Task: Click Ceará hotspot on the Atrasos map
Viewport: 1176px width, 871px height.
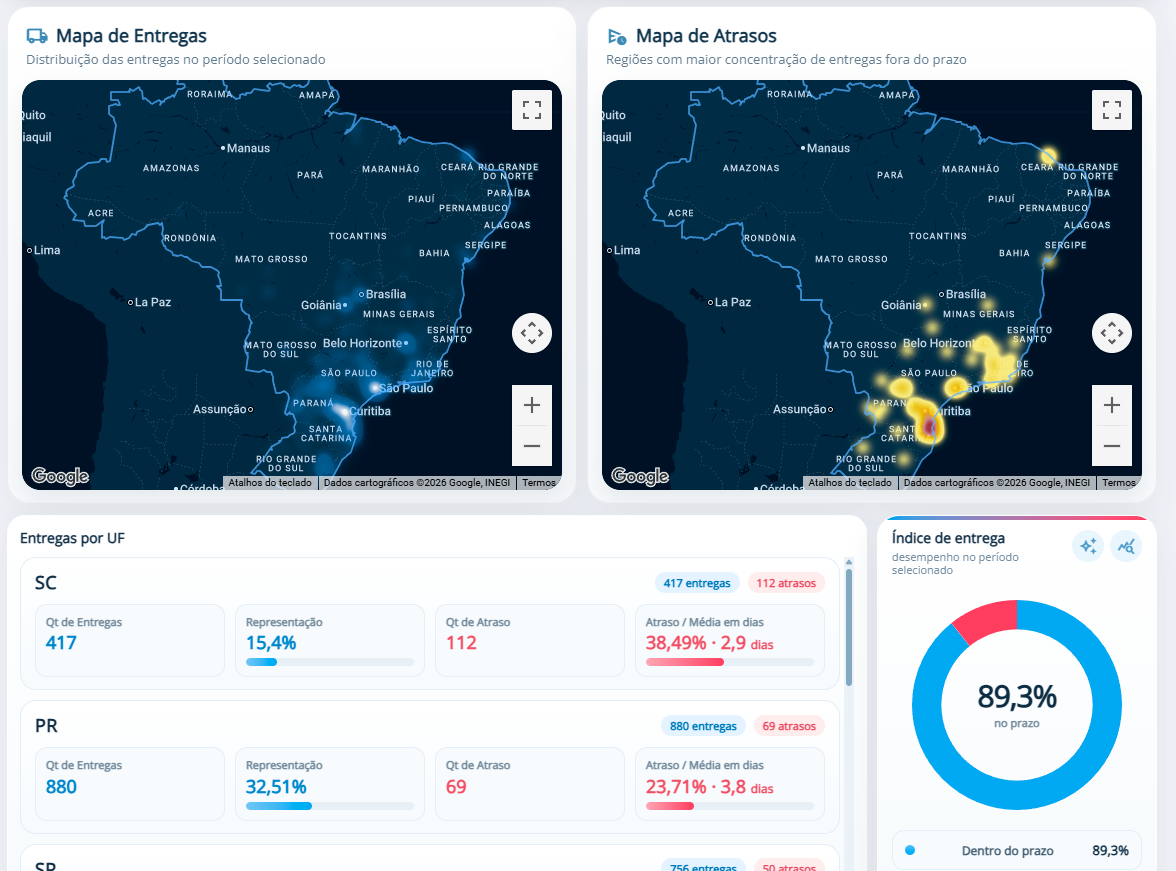Action: (1048, 156)
